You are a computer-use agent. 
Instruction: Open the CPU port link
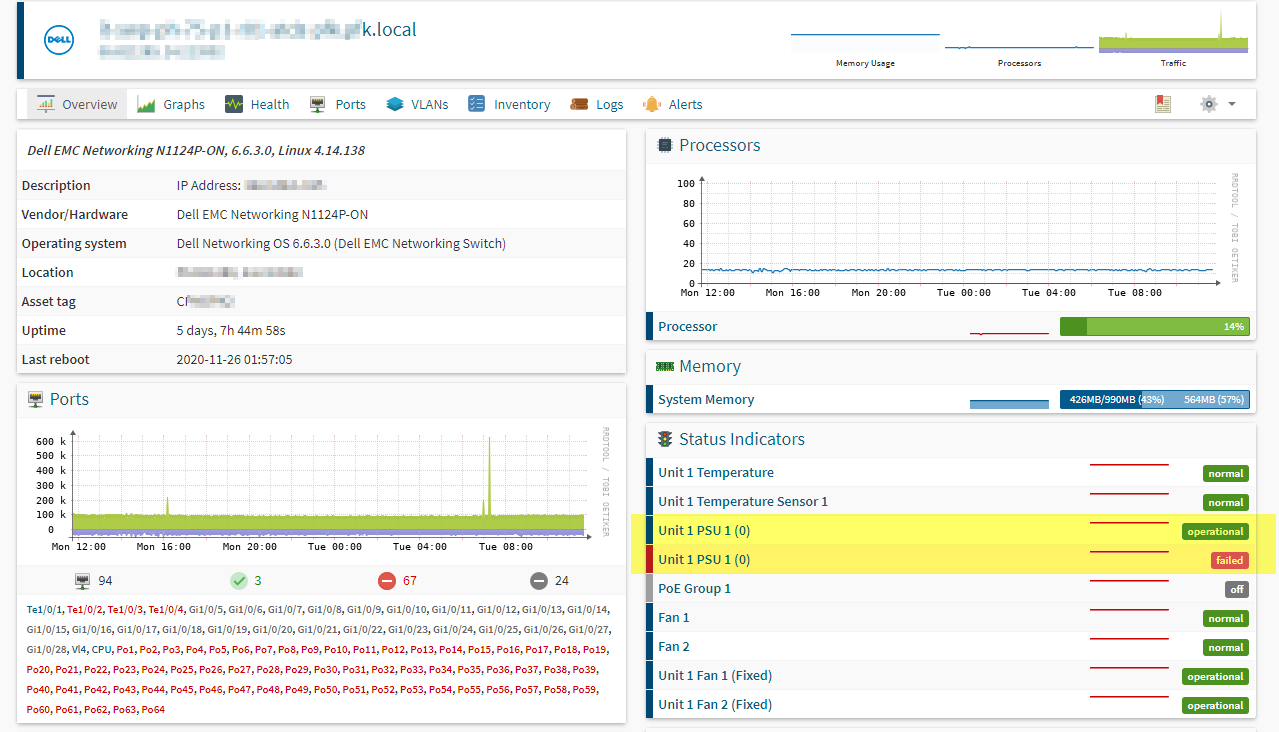(x=102, y=649)
